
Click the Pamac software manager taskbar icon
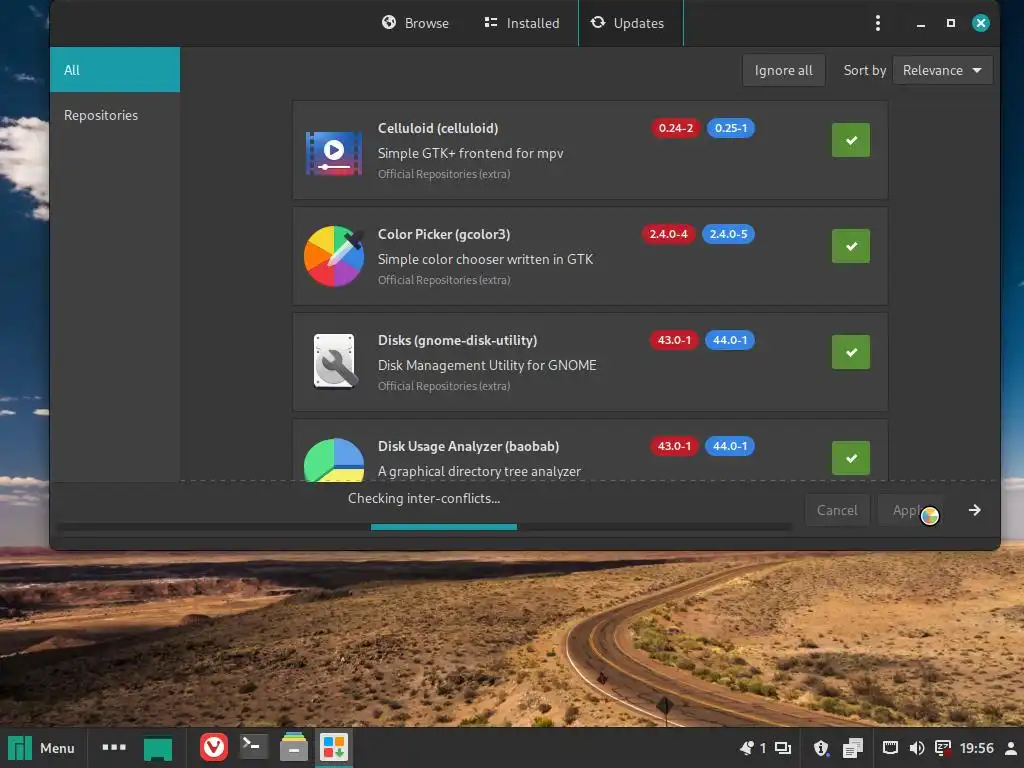(x=334, y=748)
